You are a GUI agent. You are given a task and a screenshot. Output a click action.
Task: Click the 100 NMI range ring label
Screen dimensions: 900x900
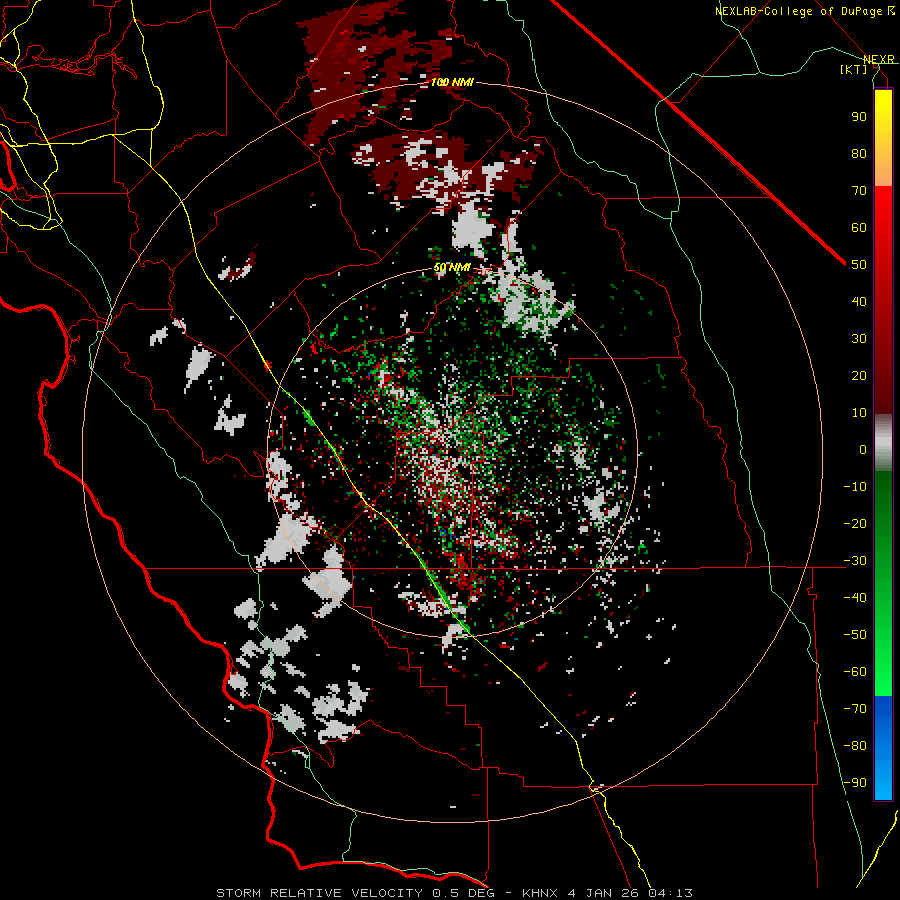pos(452,82)
